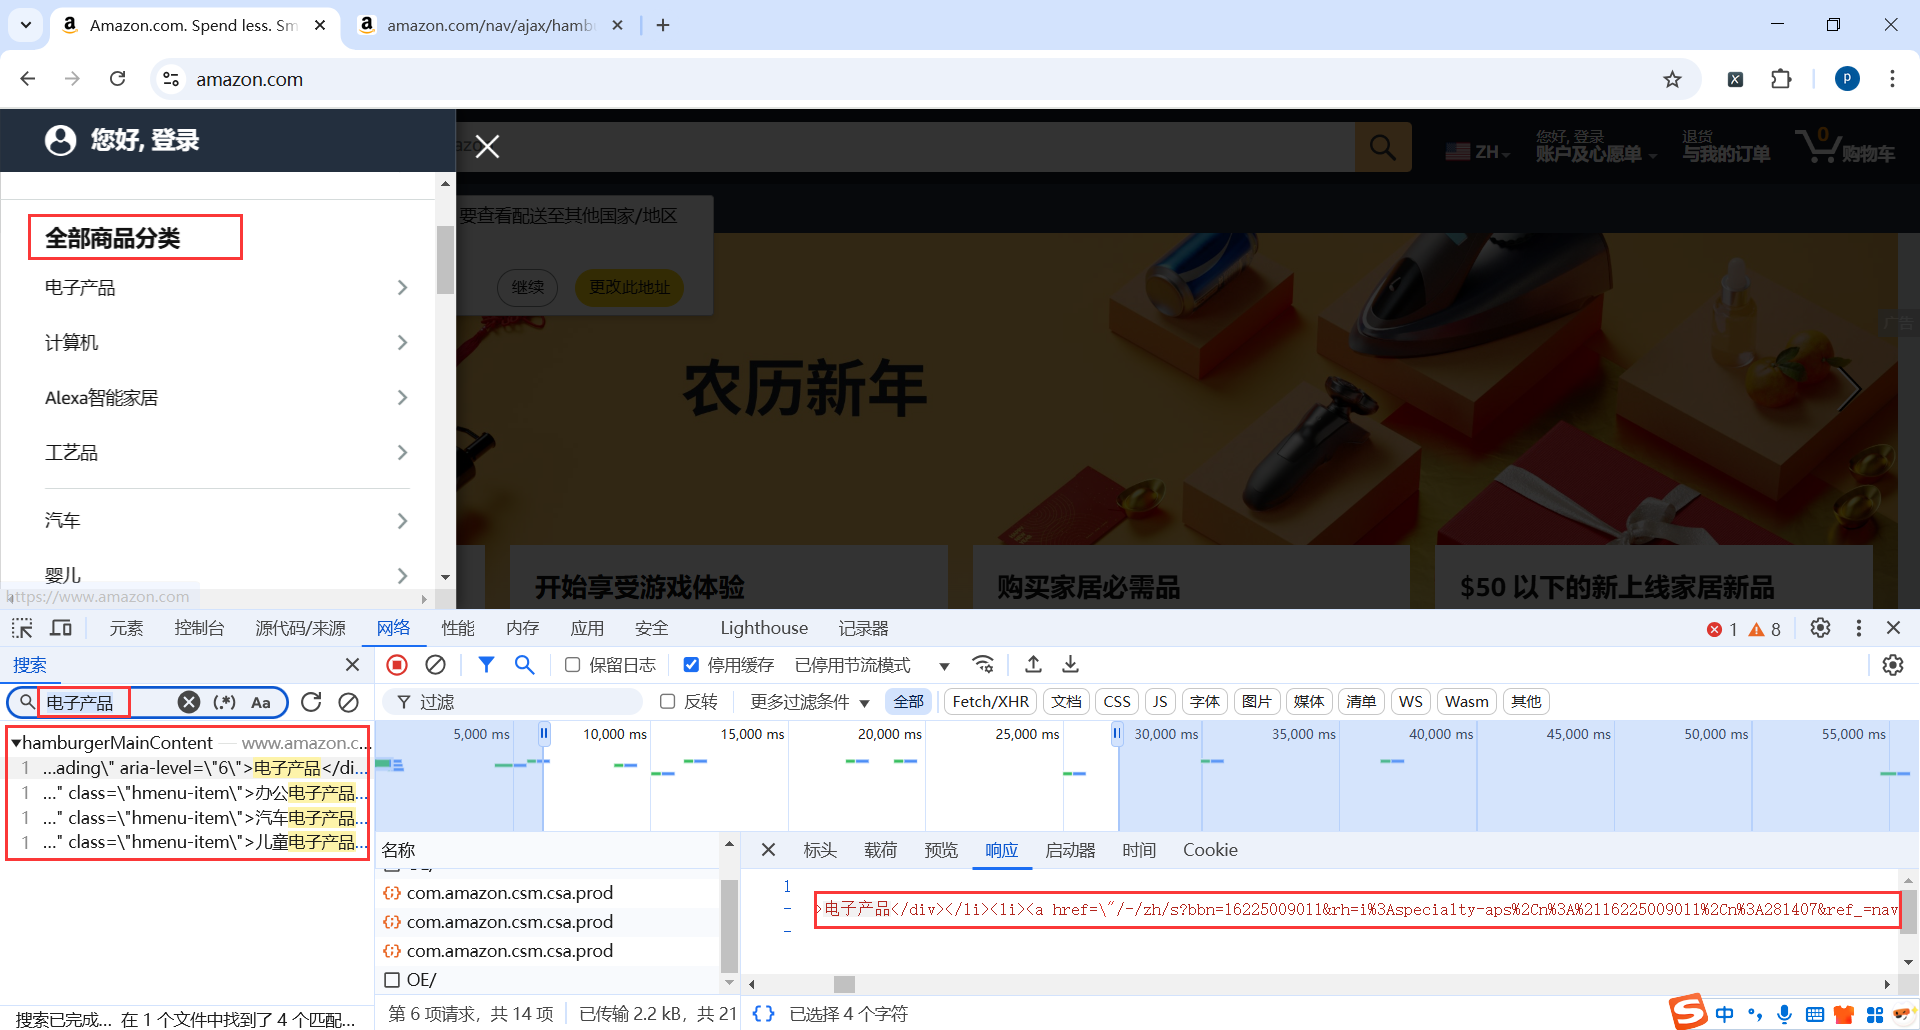
Task: Open the 预览 request tab
Action: (941, 850)
